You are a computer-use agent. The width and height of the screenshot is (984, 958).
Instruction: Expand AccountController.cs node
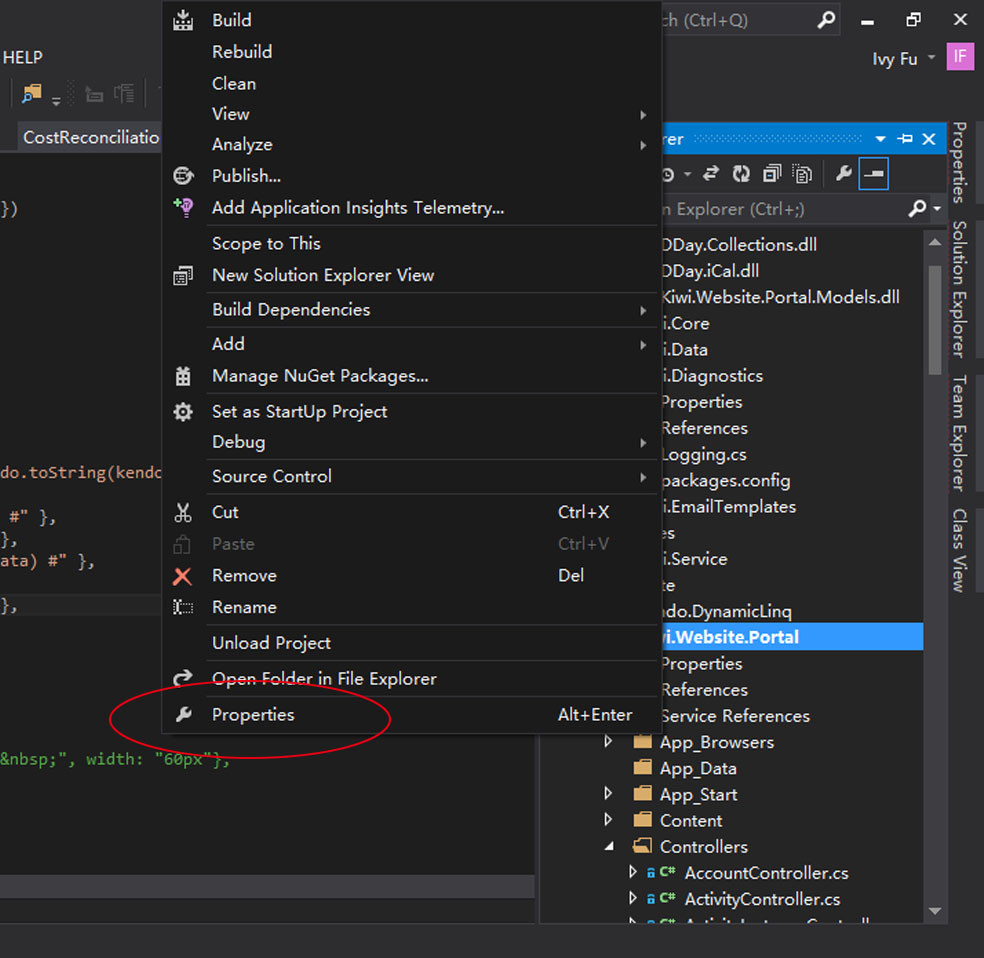pos(633,871)
